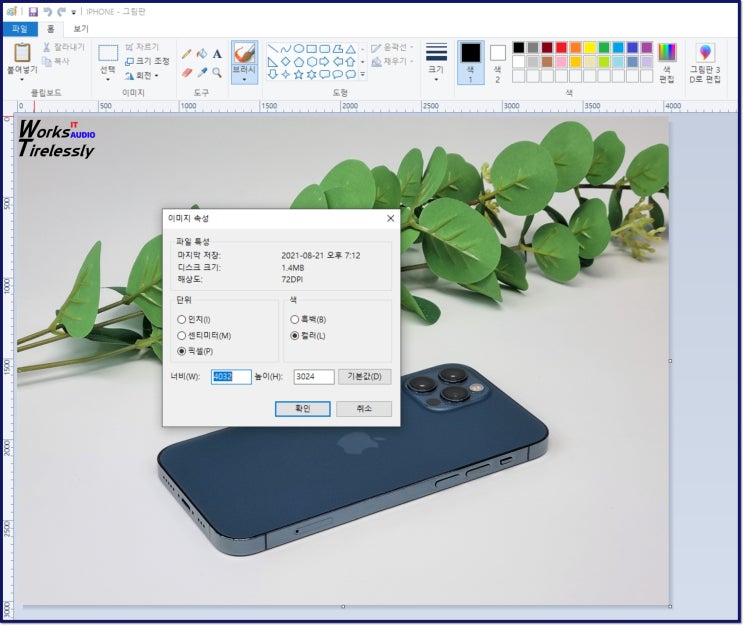Image resolution: width=743 pixels, height=625 pixels.
Task: Pick the hexagon shape
Action: point(312,62)
